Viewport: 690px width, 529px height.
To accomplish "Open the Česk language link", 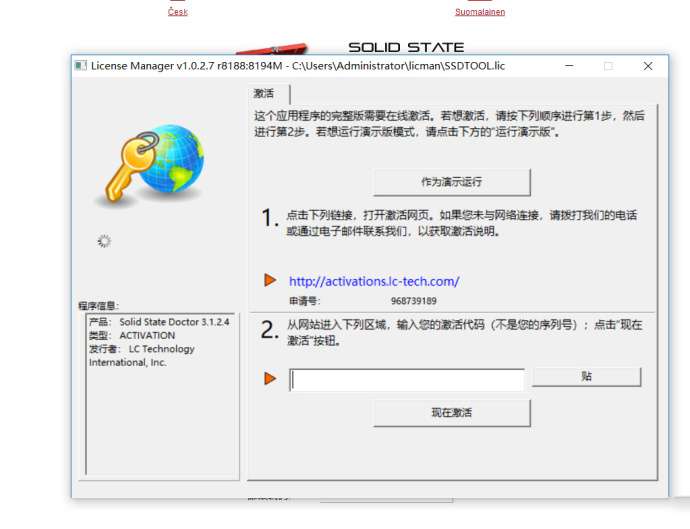I will (177, 12).
